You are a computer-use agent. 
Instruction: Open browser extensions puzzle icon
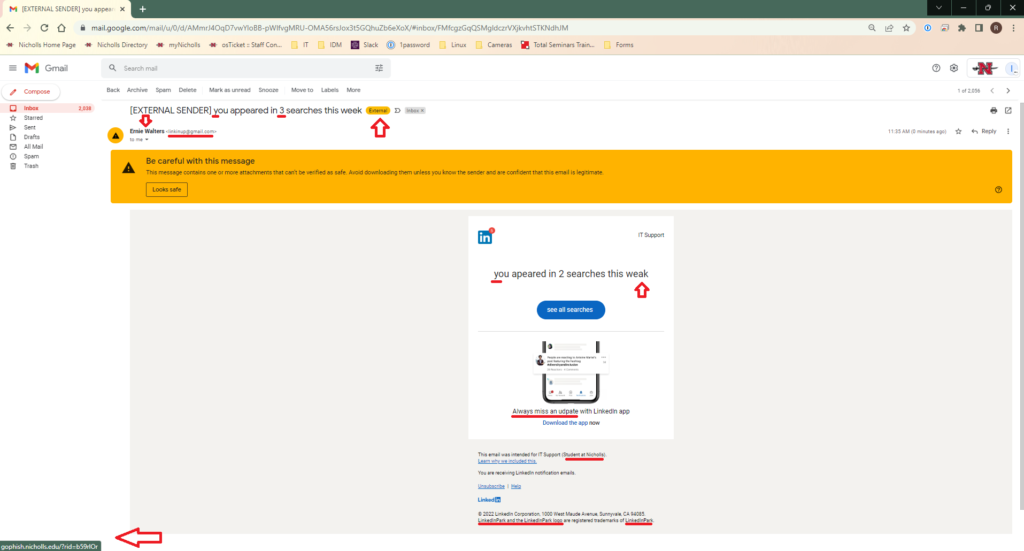(x=961, y=28)
